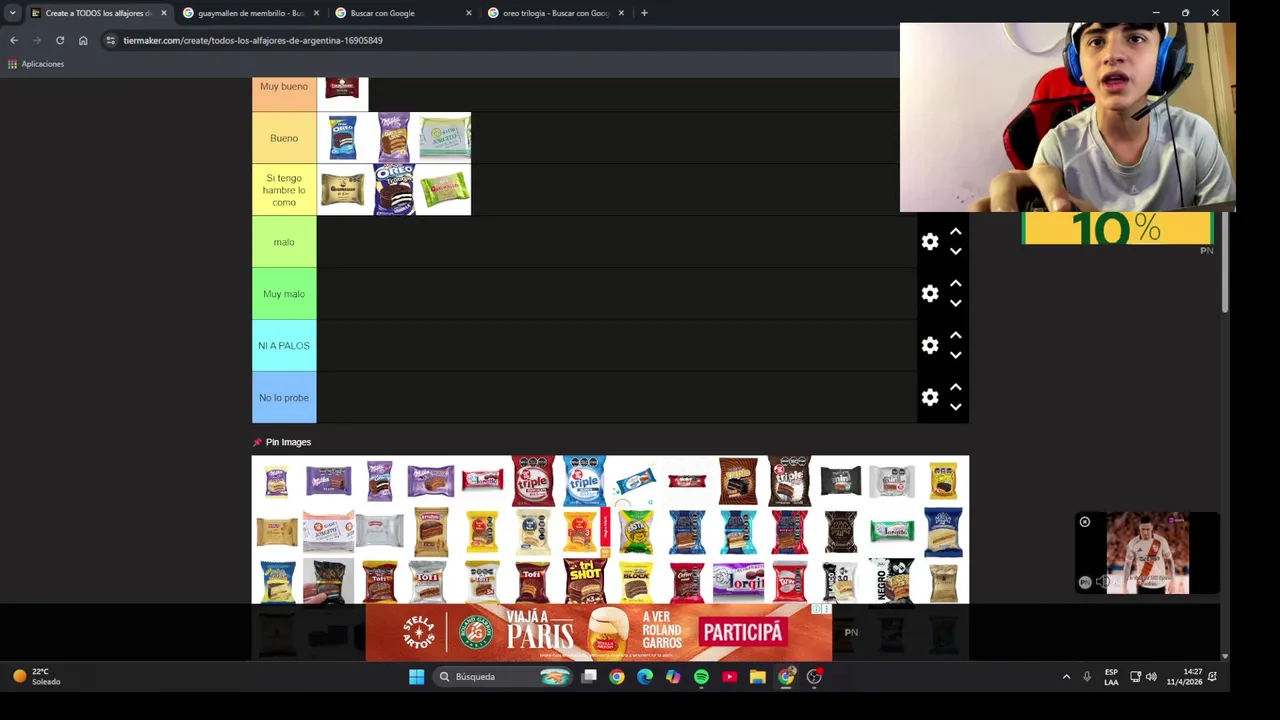The width and height of the screenshot is (1280, 720).
Task: Move the malo row down
Action: coord(955,252)
